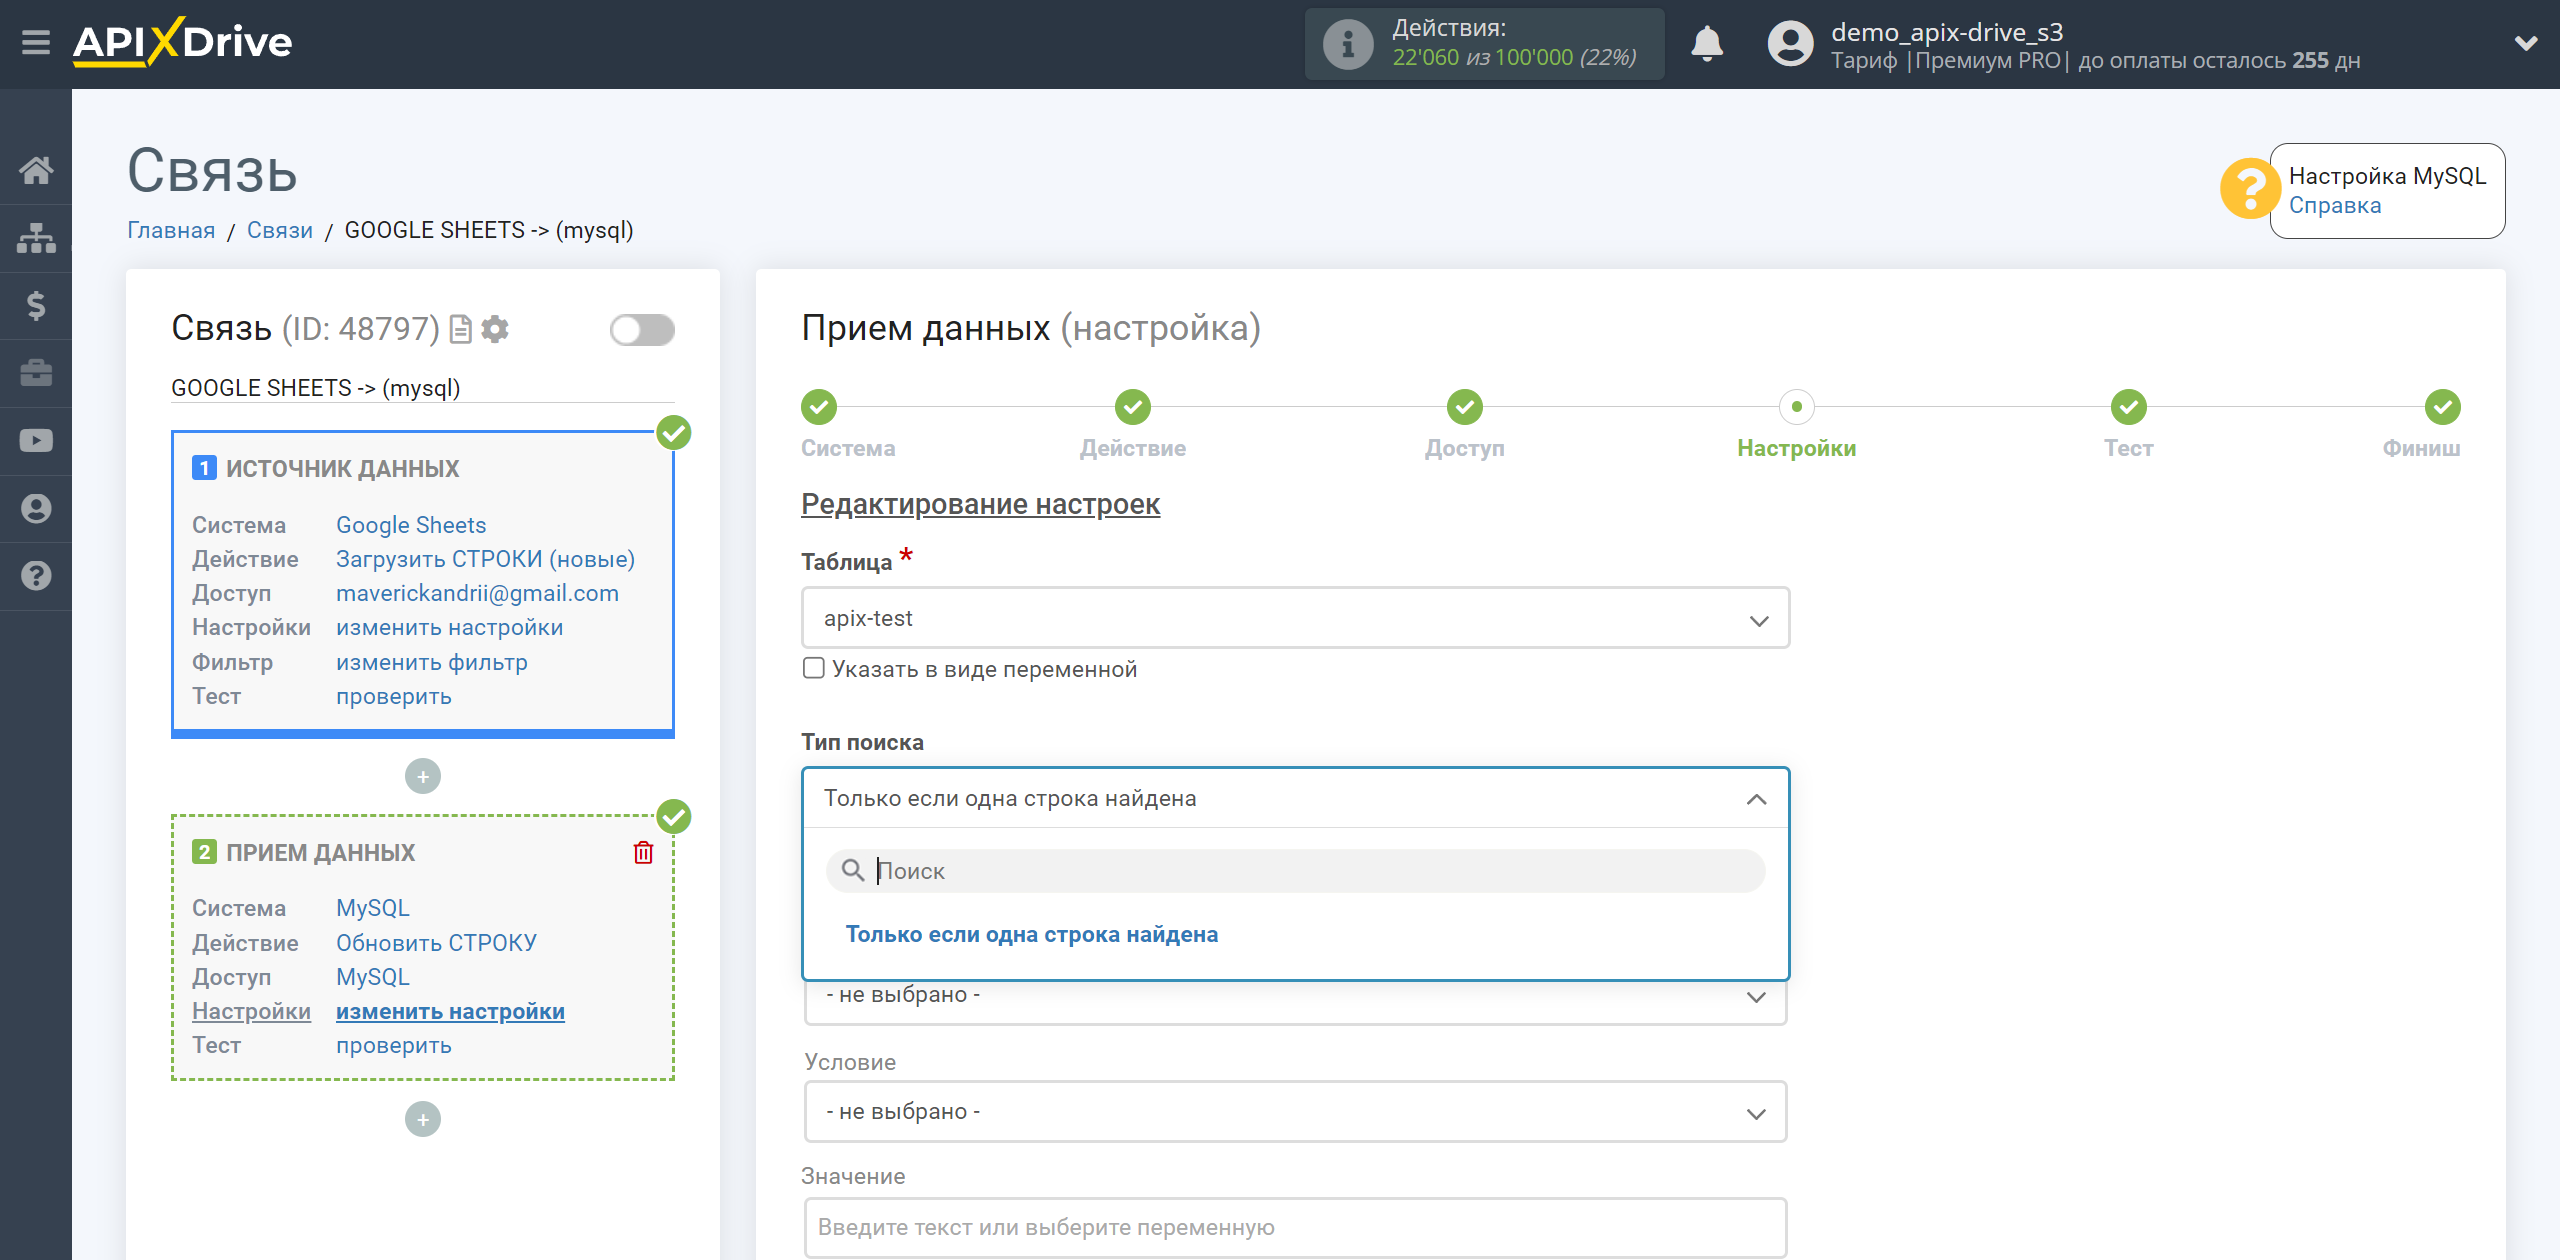2560x1260 pixels.
Task: Go to the Действие step
Action: click(1133, 407)
